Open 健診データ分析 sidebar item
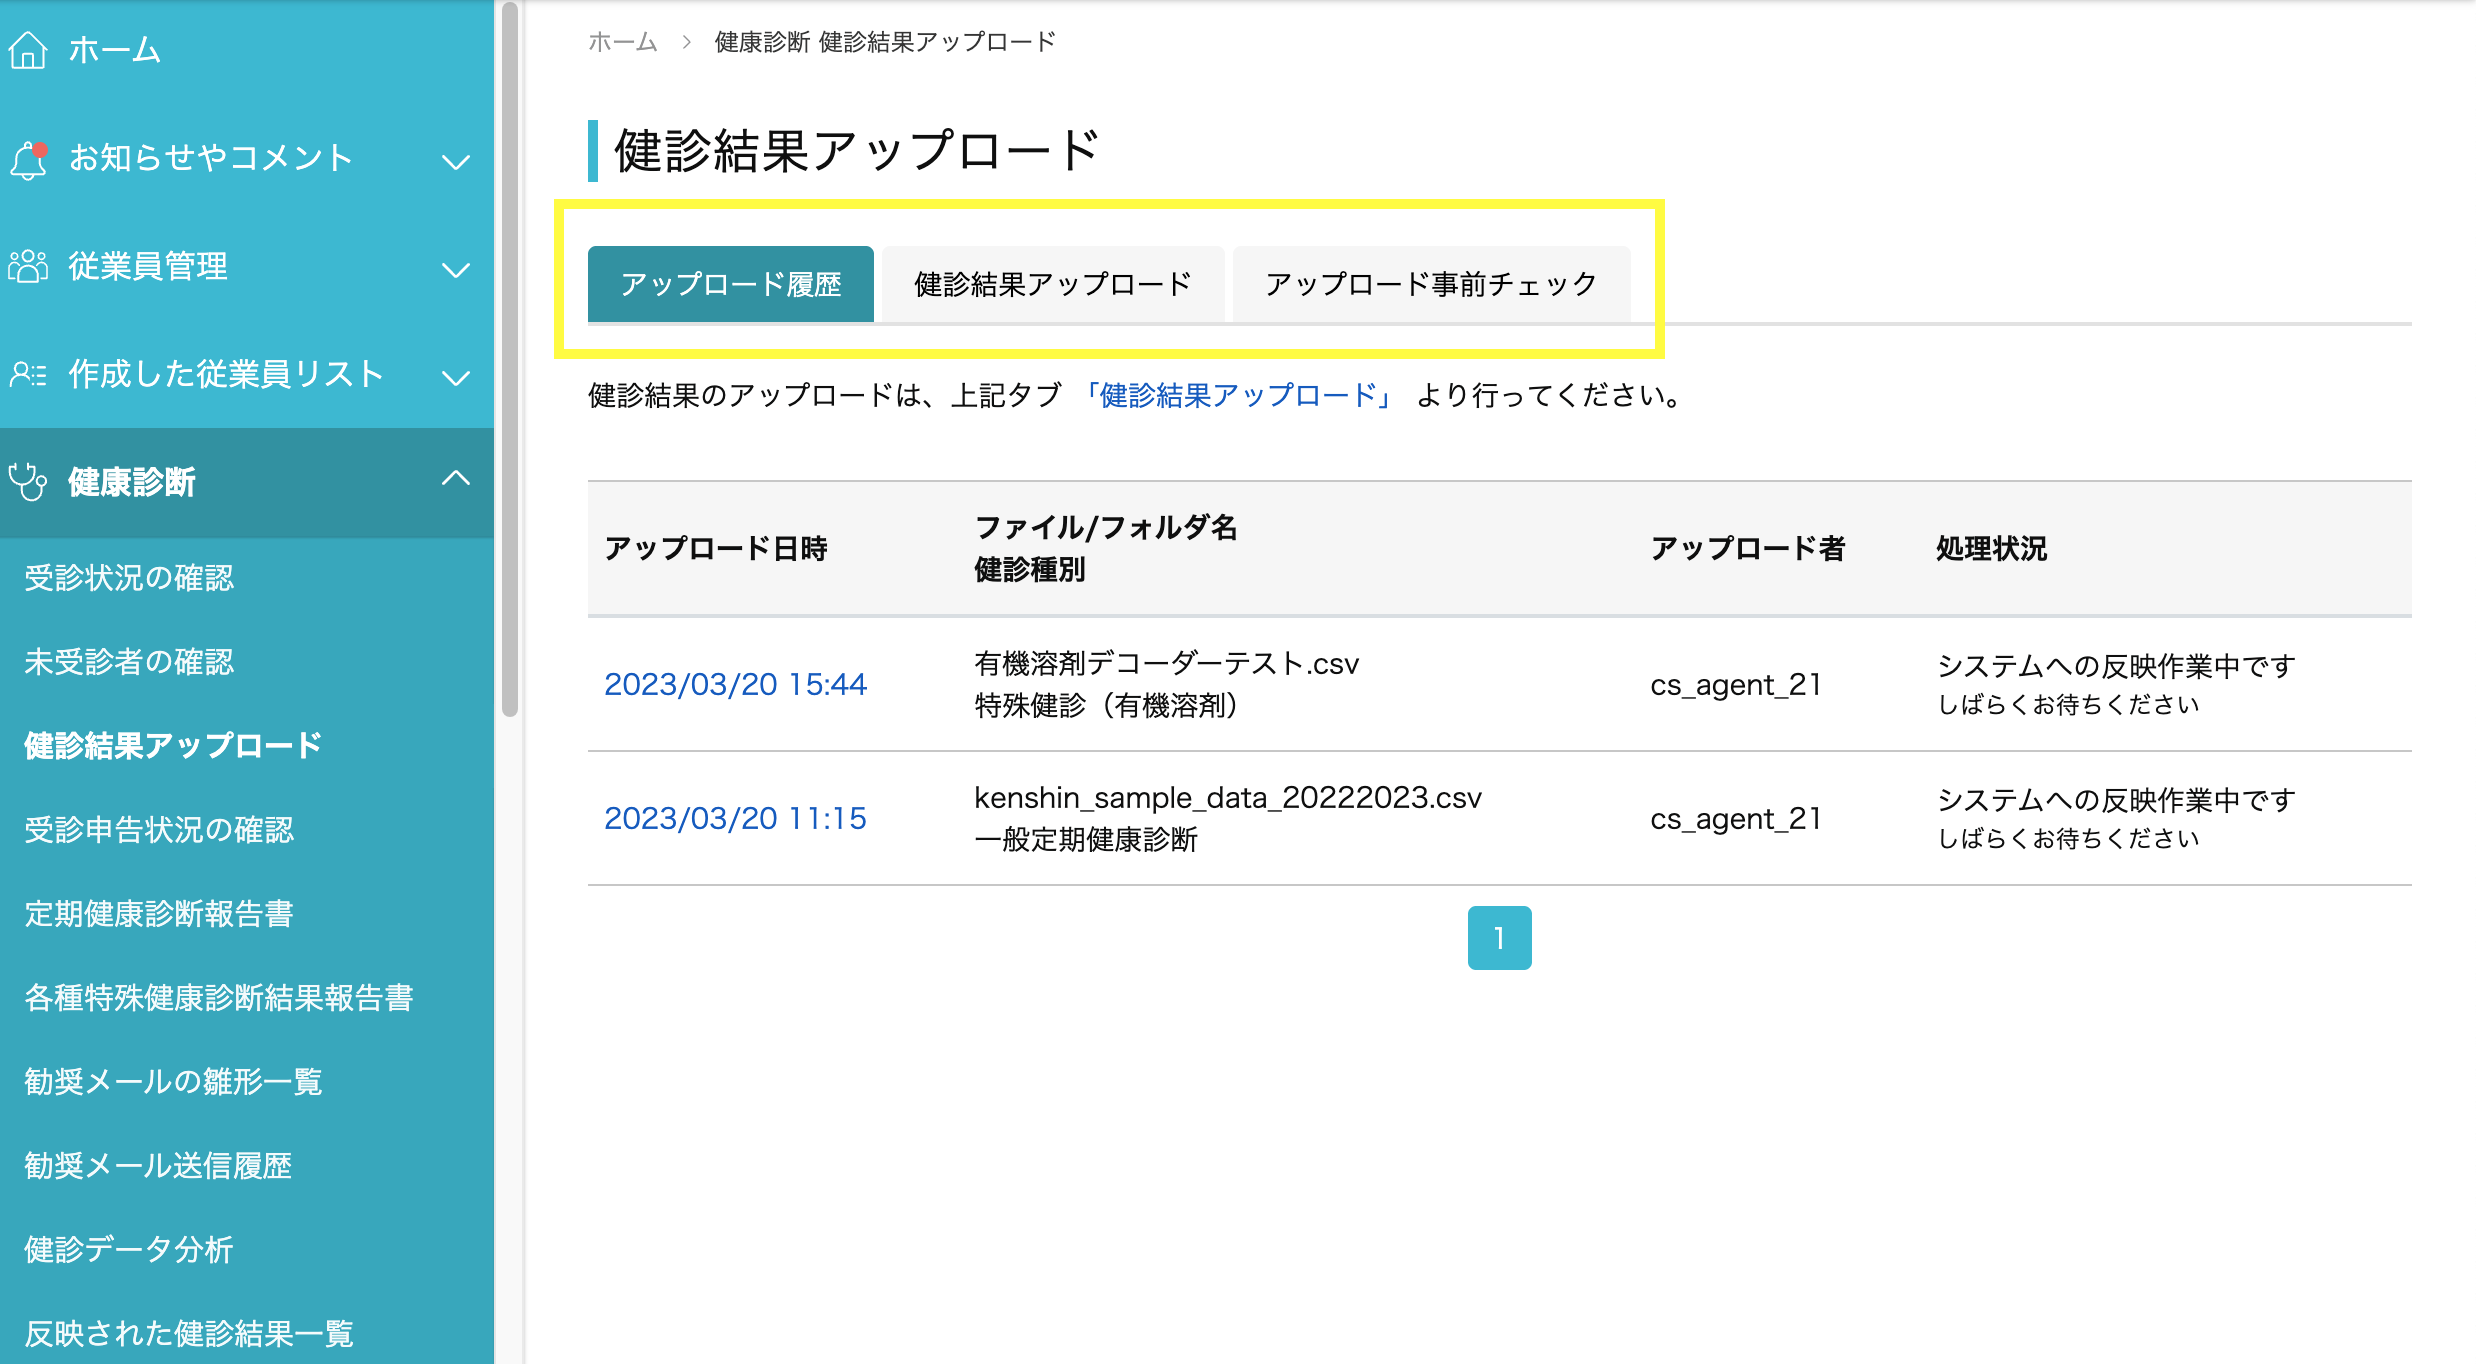The width and height of the screenshot is (2476, 1364). (x=129, y=1250)
